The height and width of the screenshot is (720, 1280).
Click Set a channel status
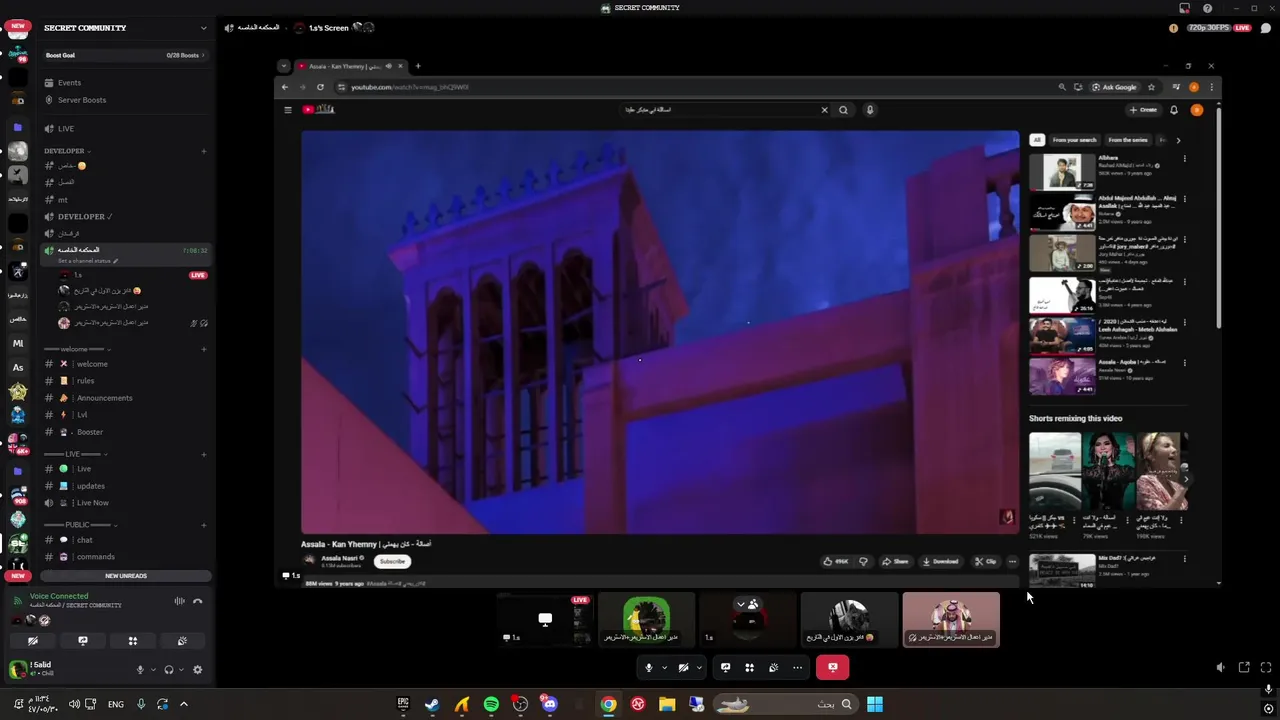tap(88, 261)
